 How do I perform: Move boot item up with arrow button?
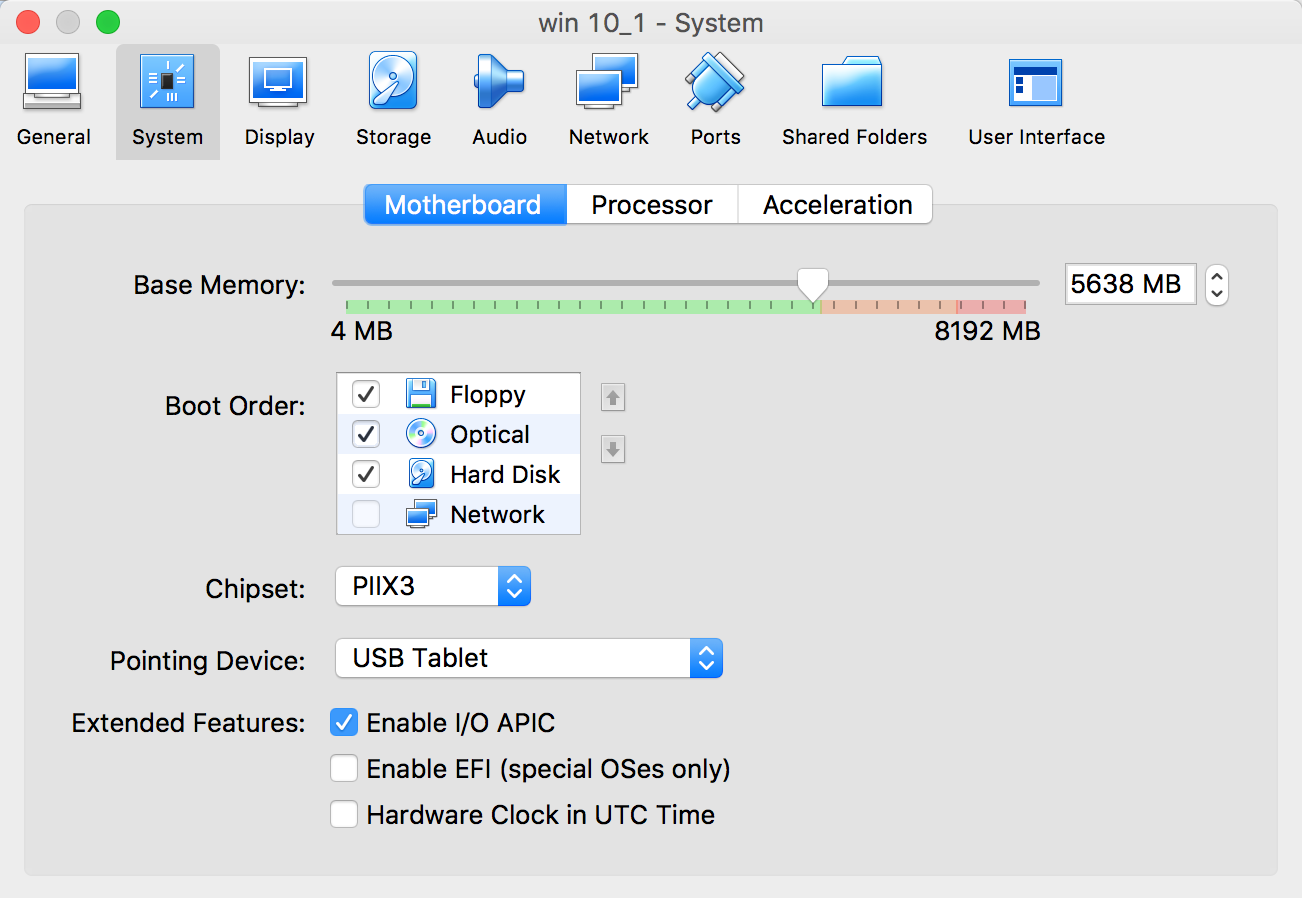[x=613, y=398]
